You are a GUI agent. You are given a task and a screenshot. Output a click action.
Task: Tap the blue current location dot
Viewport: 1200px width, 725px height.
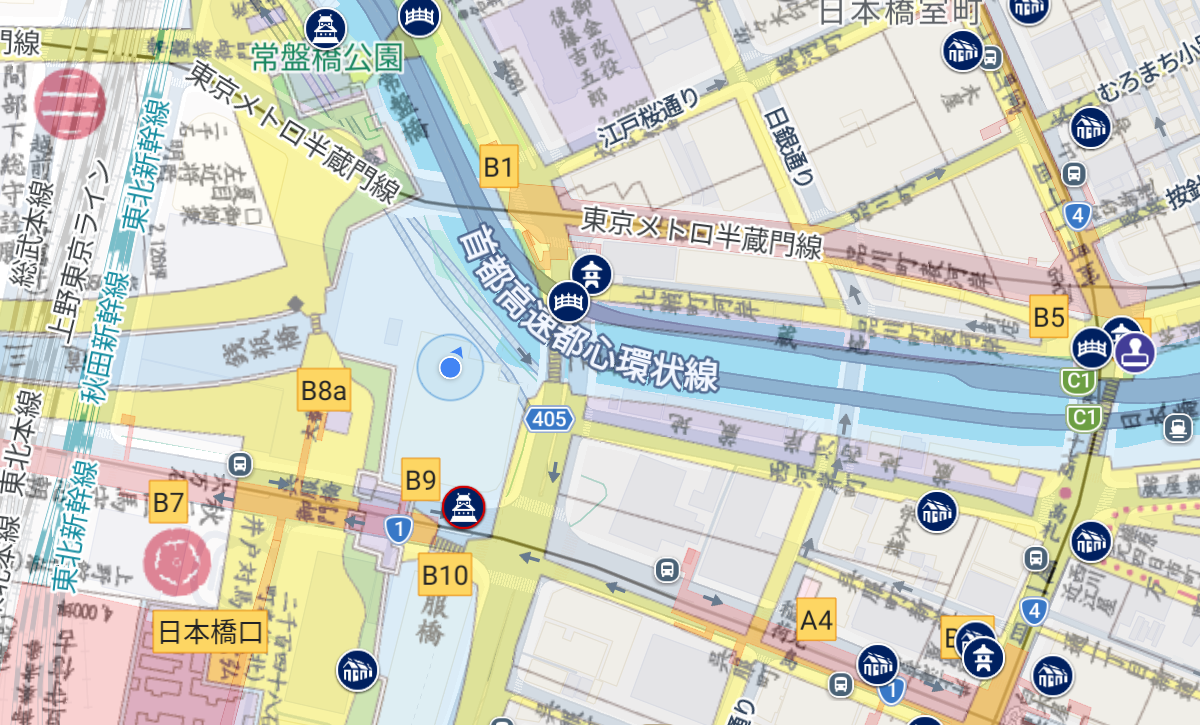pos(450,370)
